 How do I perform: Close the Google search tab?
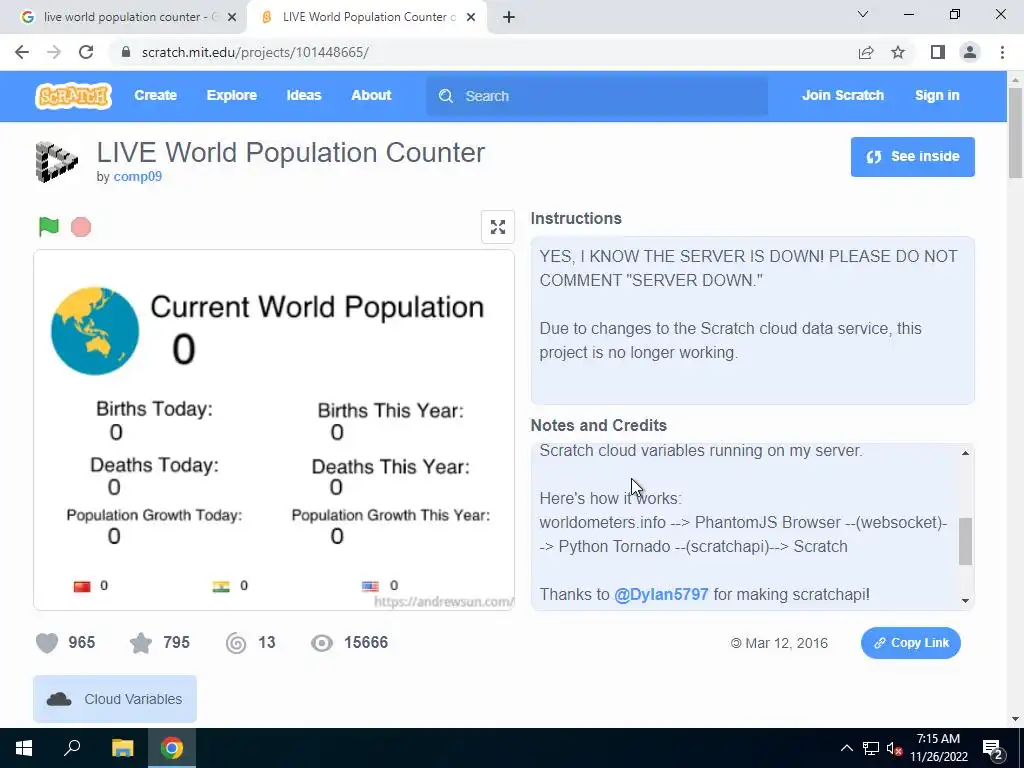pyautogui.click(x=232, y=18)
